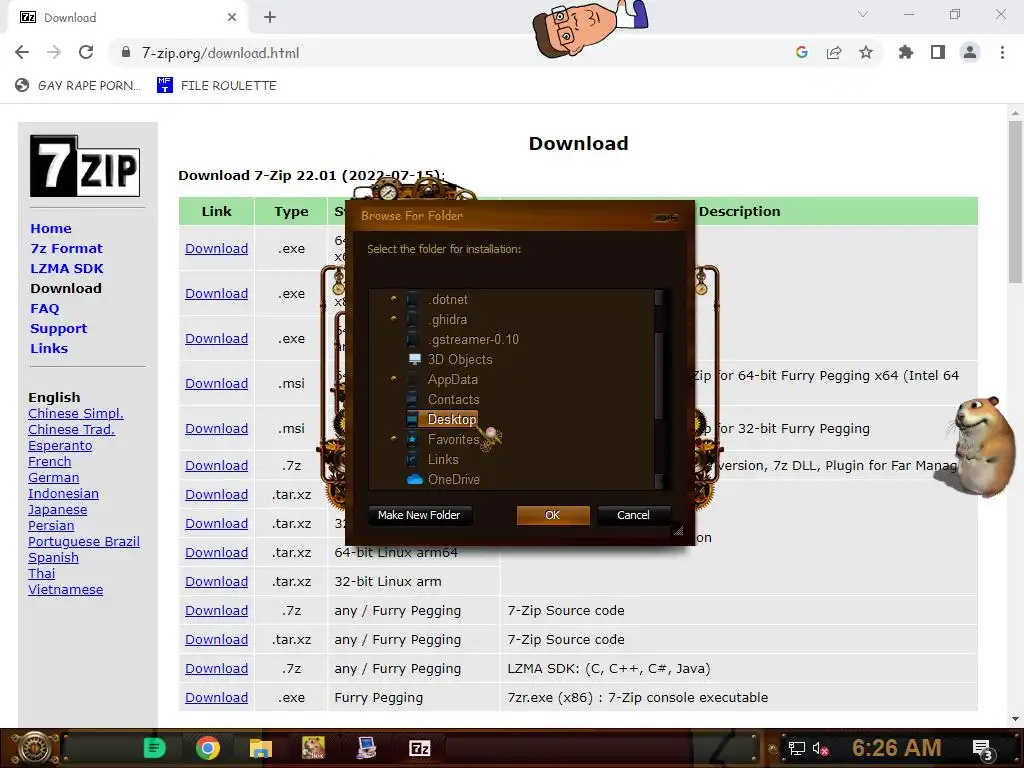This screenshot has height=768, width=1024.
Task: Click the 7z icon in the taskbar
Action: [419, 748]
